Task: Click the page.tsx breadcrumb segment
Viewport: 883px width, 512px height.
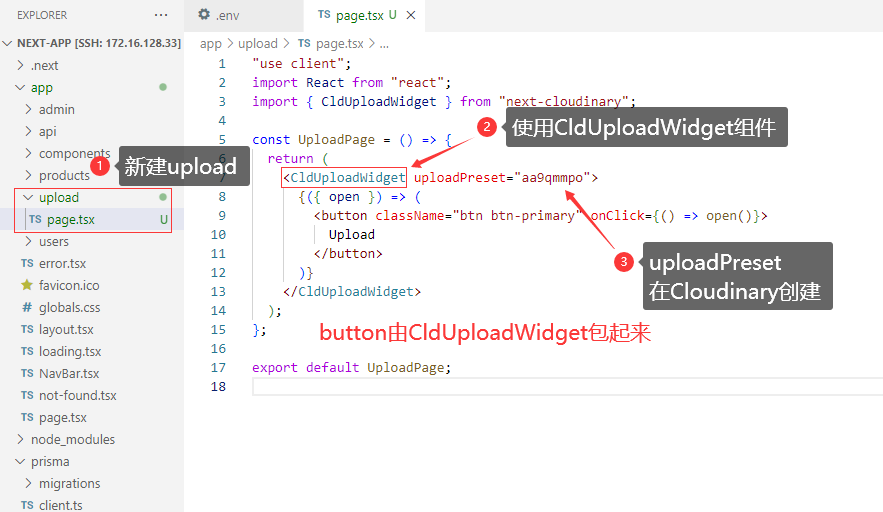Action: 340,44
